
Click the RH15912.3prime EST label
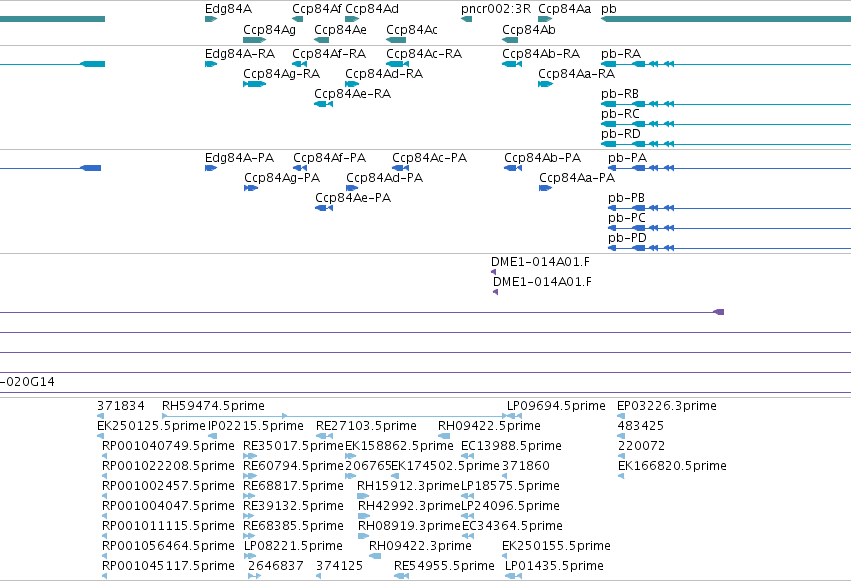pos(409,486)
